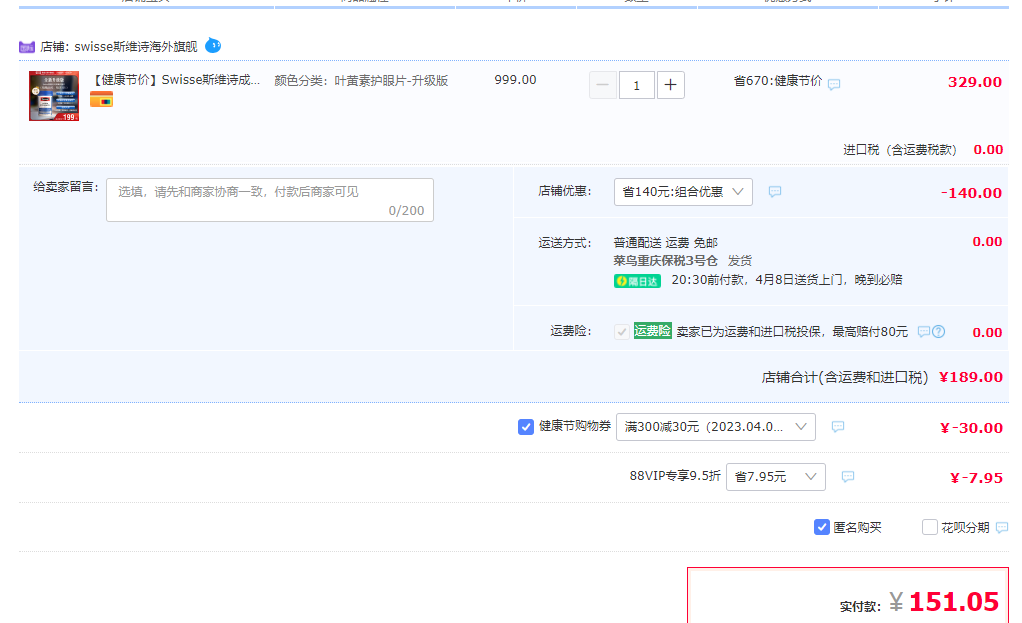Click the -140.00 store discount amount
This screenshot has width=1022, height=623.
[971, 193]
